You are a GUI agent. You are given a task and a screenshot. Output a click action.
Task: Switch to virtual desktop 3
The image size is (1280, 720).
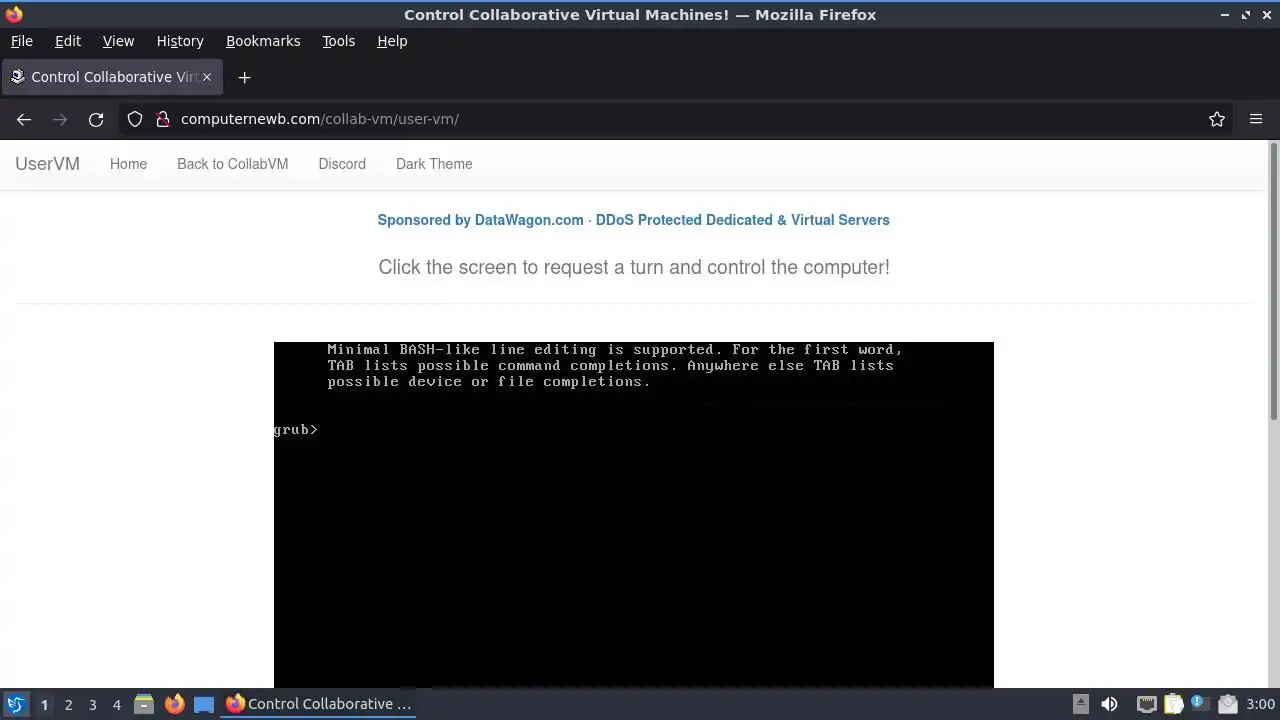[x=92, y=704]
